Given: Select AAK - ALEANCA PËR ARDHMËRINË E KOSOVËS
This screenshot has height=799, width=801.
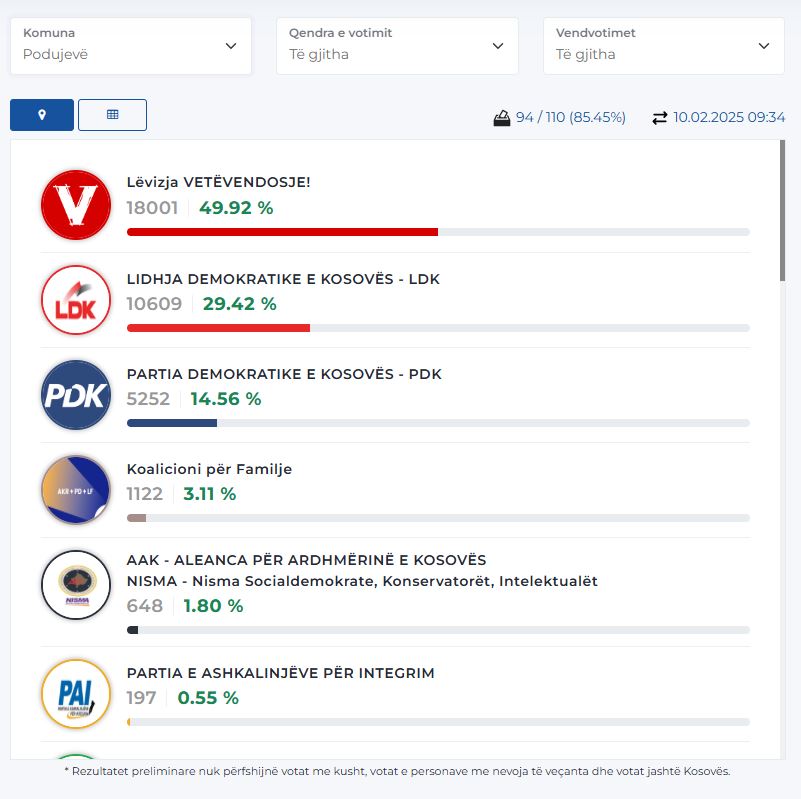Looking at the screenshot, I should coord(307,560).
